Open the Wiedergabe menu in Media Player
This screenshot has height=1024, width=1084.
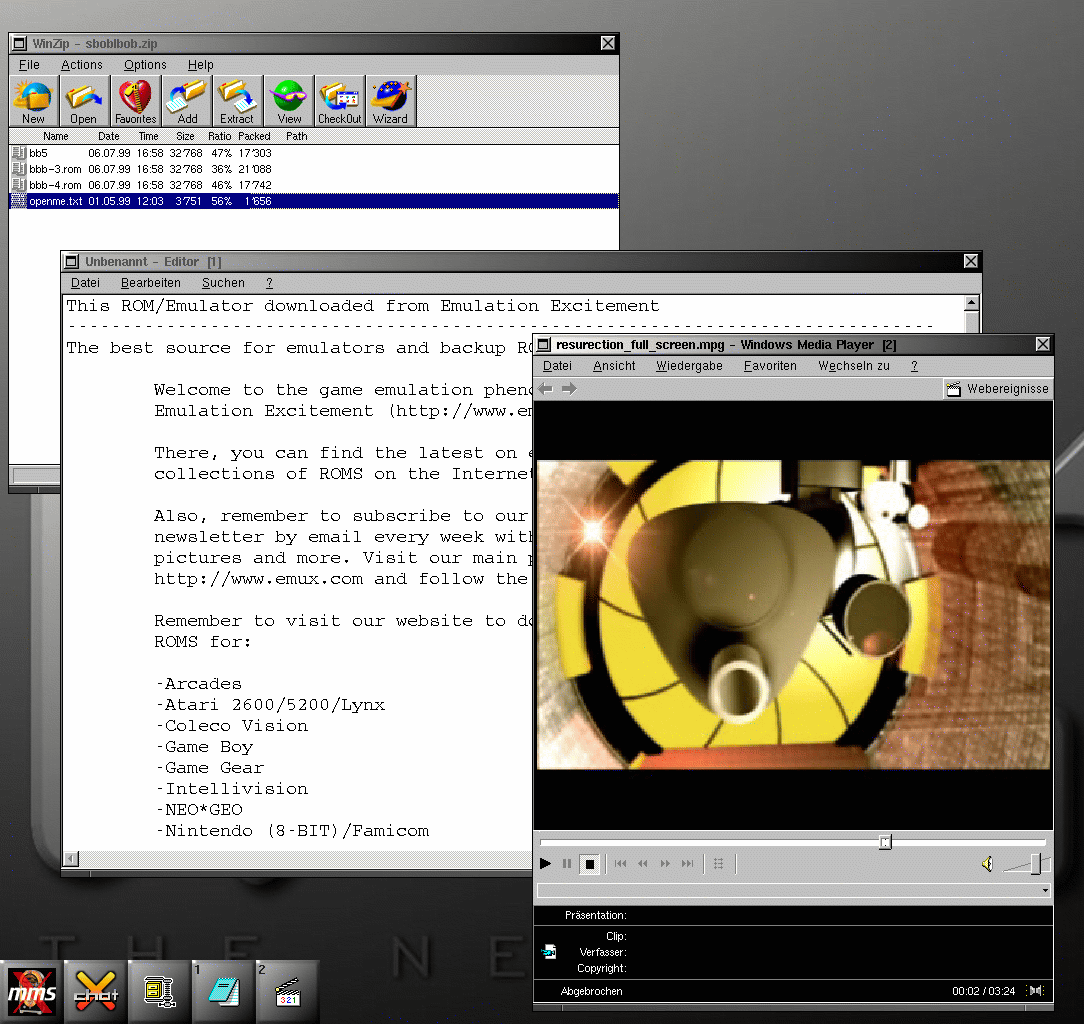[689, 366]
